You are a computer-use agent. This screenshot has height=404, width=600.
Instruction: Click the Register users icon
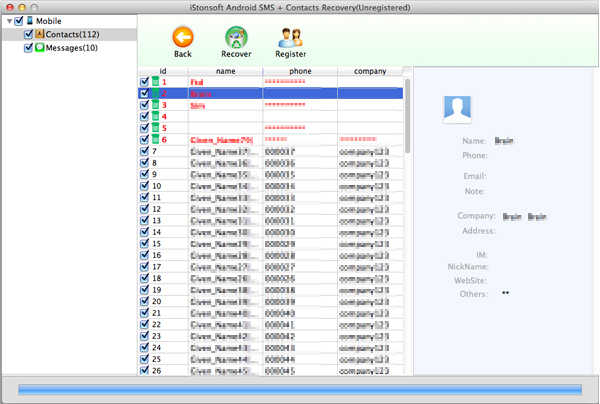click(290, 38)
